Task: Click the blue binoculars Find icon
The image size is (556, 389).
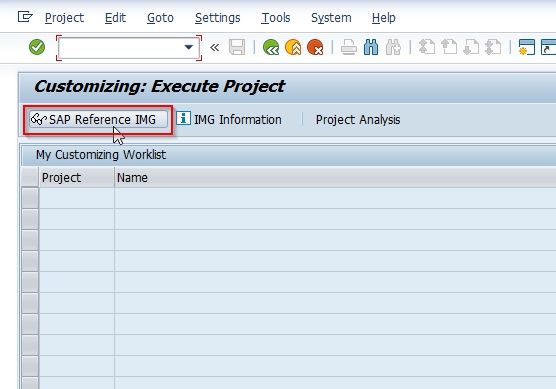Action: pos(371,47)
